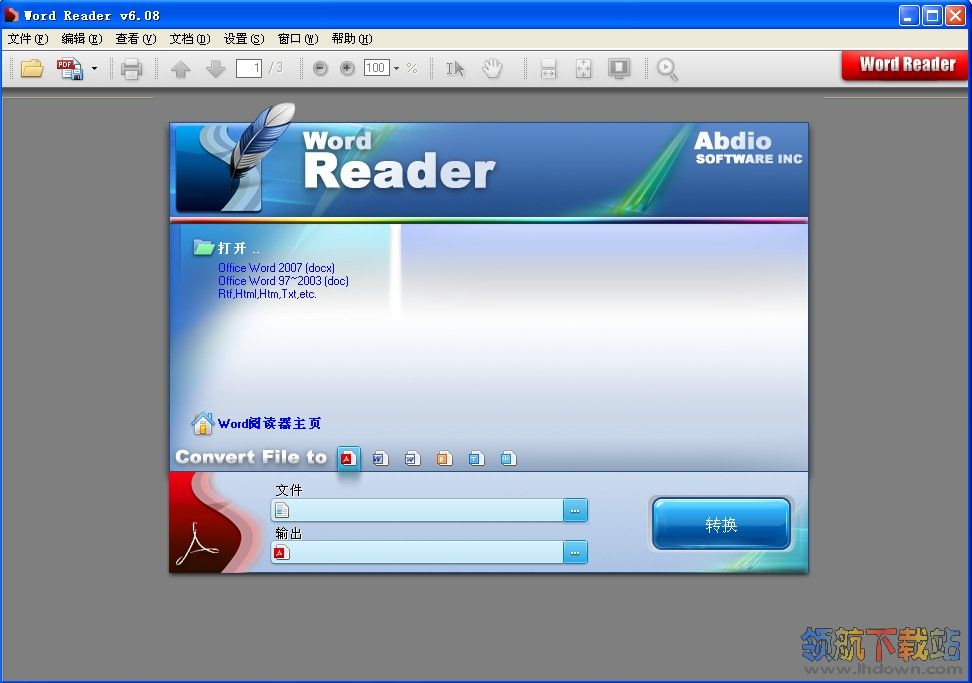This screenshot has height=683, width=972.
Task: Maximize the Word Reader window
Action: coord(932,15)
